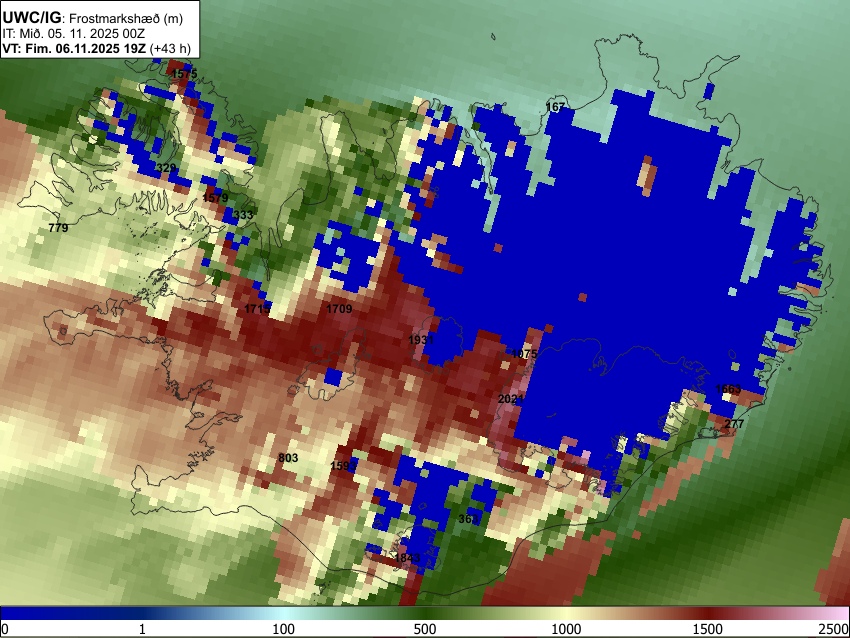Click the title 'UWC/IG: Frostmarkshæð (m)'
The width and height of the screenshot is (850, 638).
(x=93, y=18)
